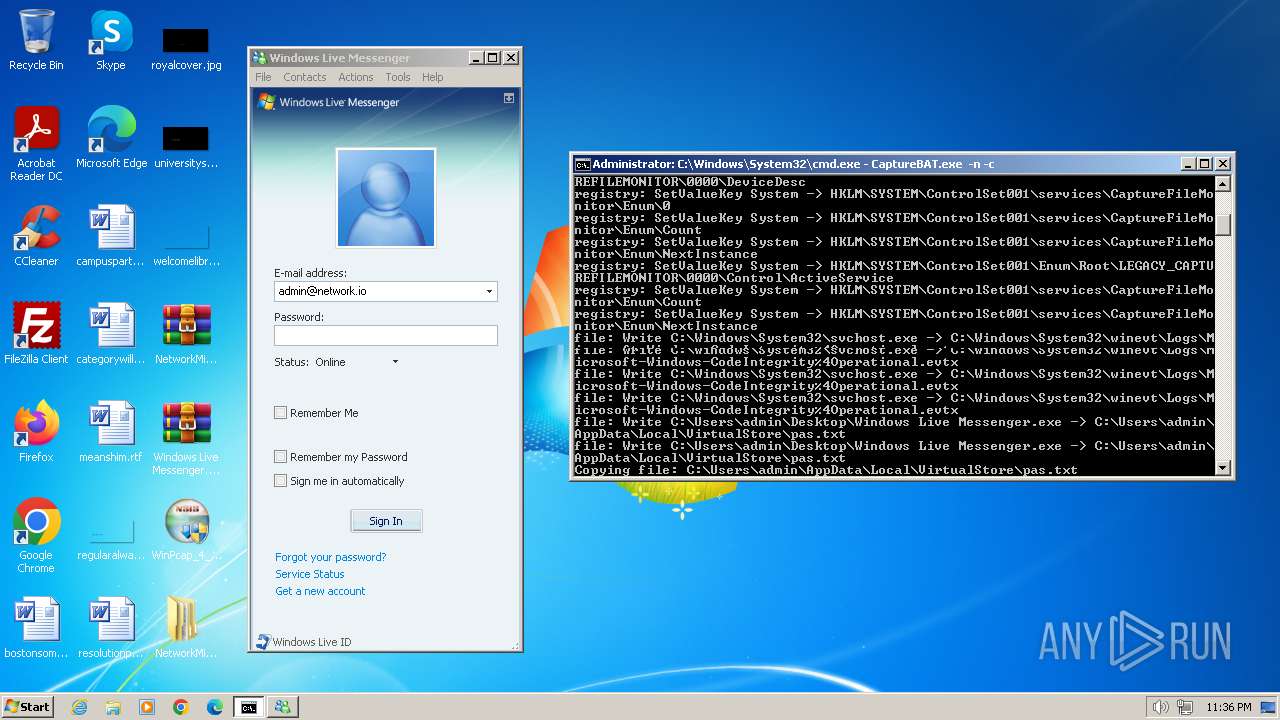Switch to Messenger taskbar button
Screen dimensions: 1280x720
click(282, 707)
